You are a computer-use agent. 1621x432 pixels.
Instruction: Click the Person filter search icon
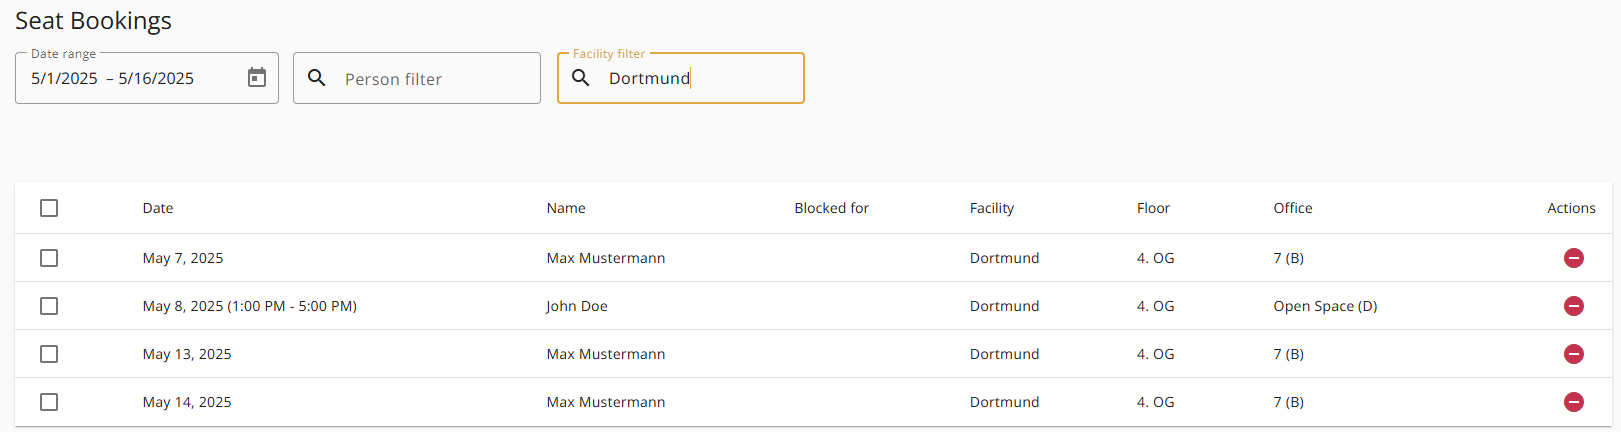[x=317, y=78]
